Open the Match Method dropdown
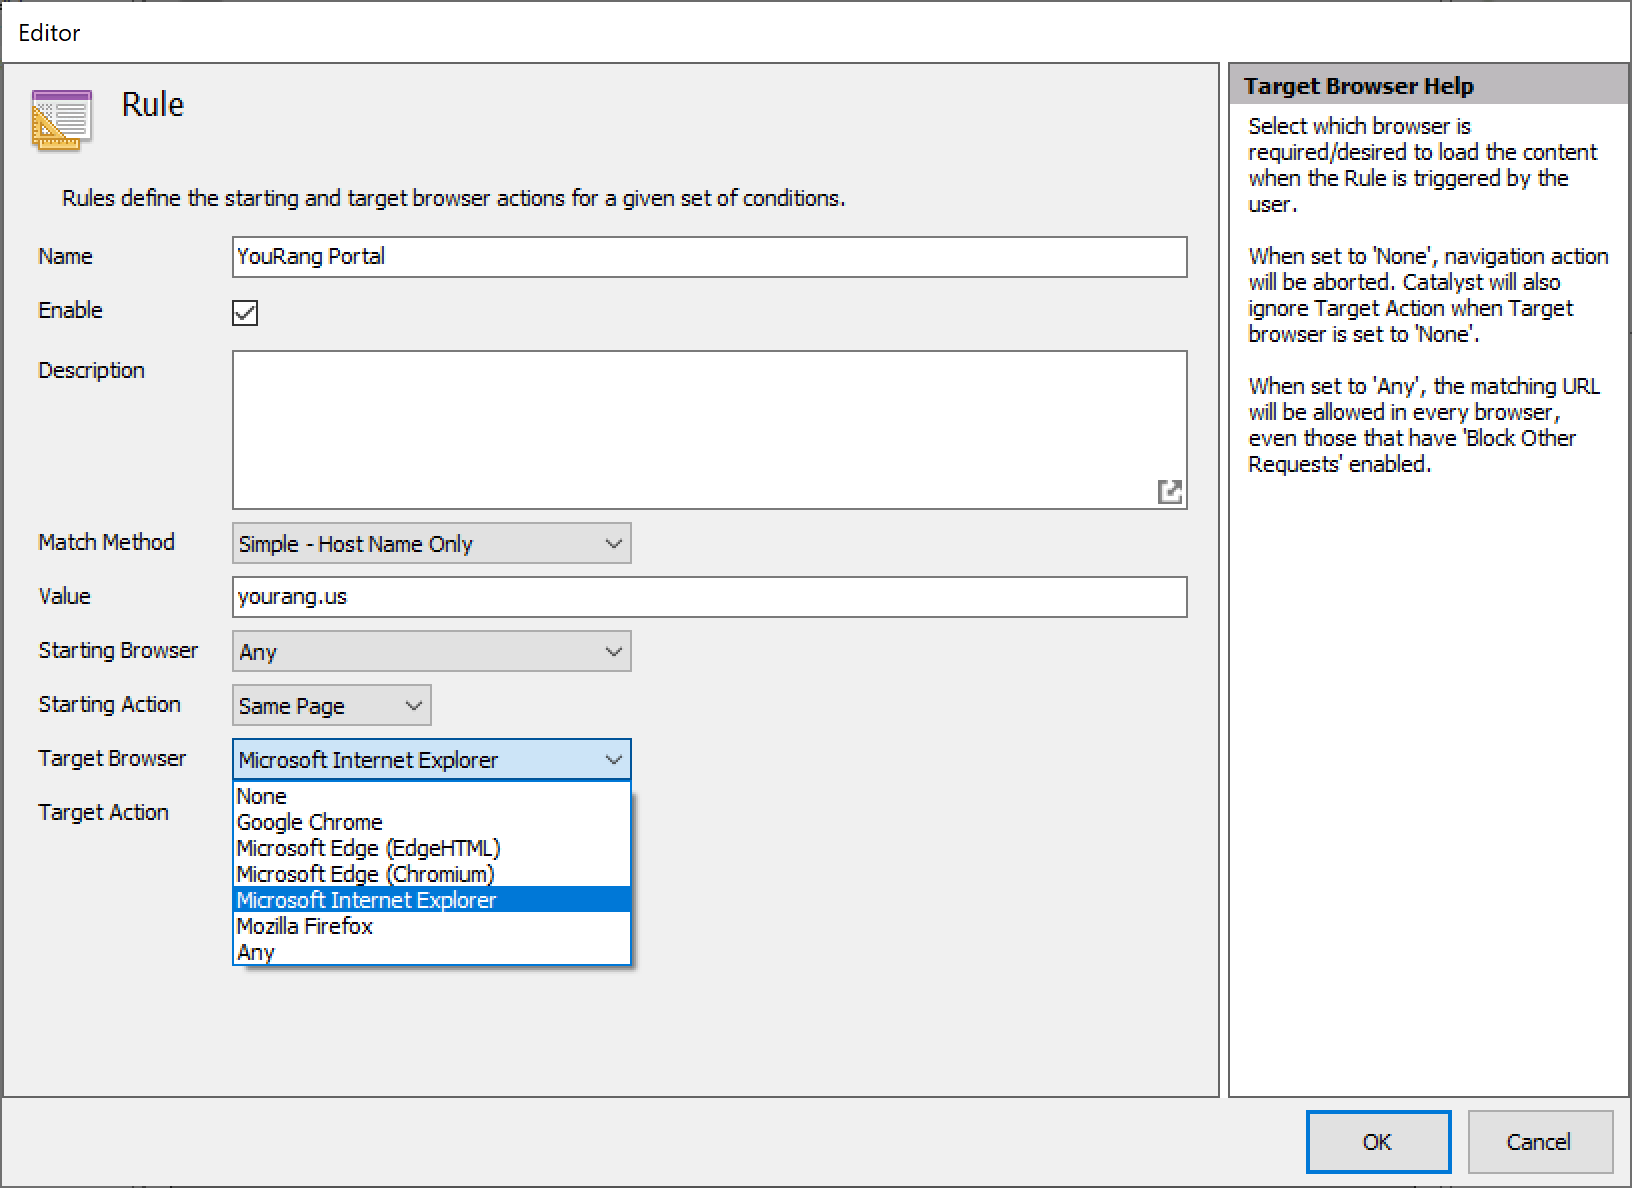Screen dimensions: 1632x1188 pyautogui.click(x=431, y=544)
